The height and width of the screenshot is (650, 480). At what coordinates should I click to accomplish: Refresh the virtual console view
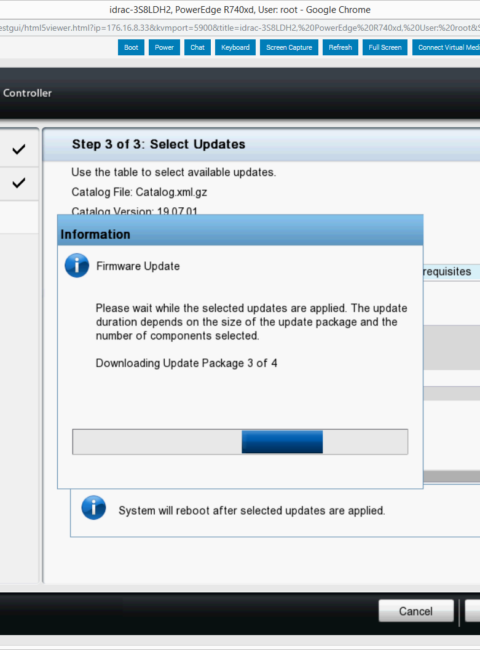[340, 47]
